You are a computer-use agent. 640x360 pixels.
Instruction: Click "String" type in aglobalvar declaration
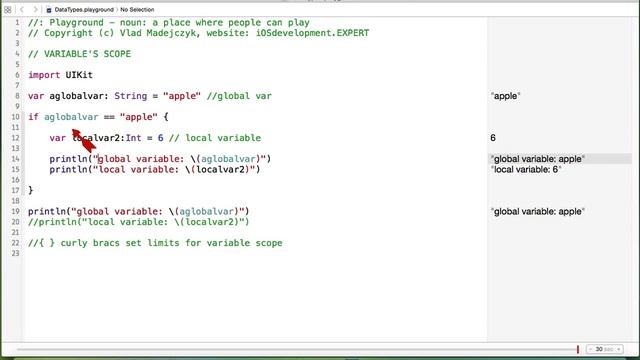(x=131, y=96)
